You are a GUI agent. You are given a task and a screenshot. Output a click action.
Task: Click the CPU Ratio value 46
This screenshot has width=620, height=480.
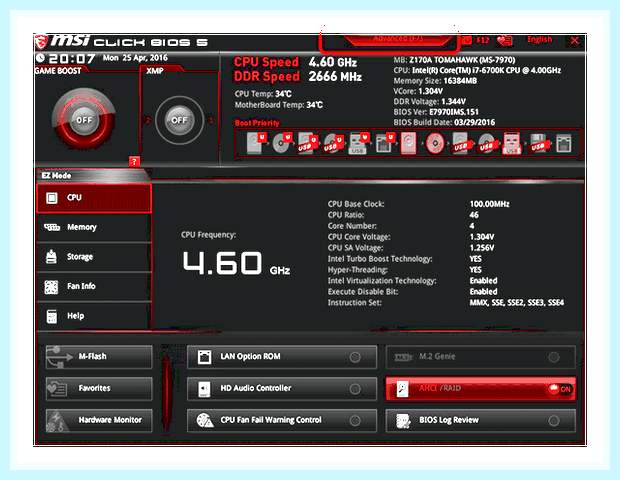474,215
